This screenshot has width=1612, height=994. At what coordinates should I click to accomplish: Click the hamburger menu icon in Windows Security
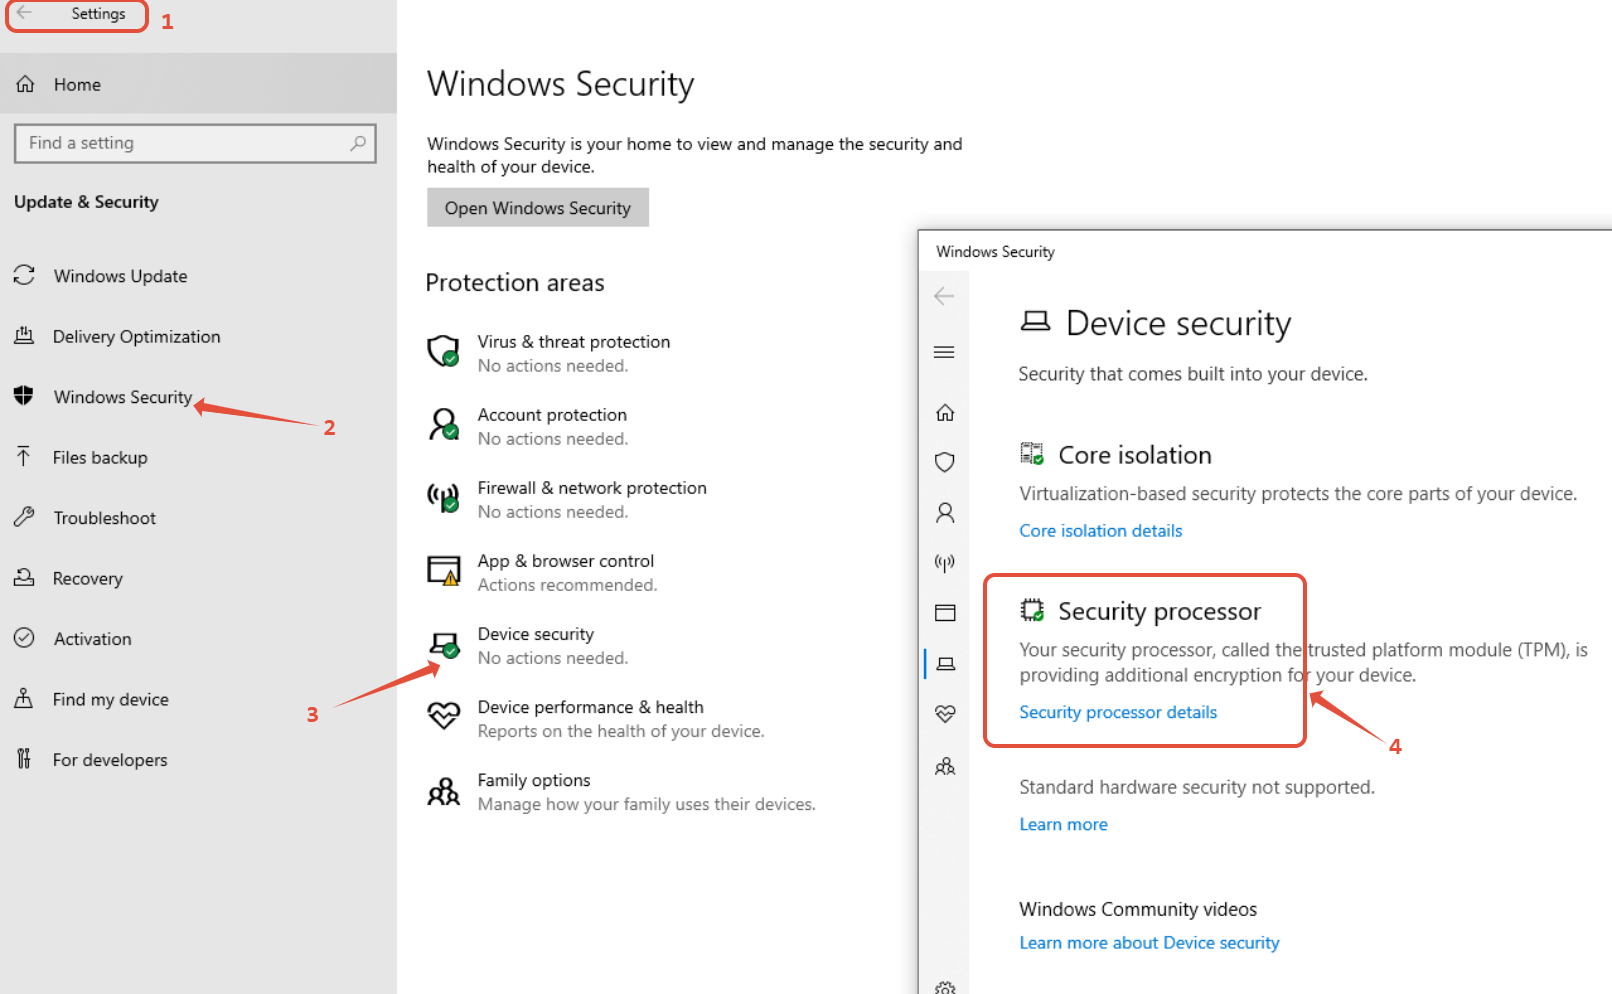[x=944, y=352]
